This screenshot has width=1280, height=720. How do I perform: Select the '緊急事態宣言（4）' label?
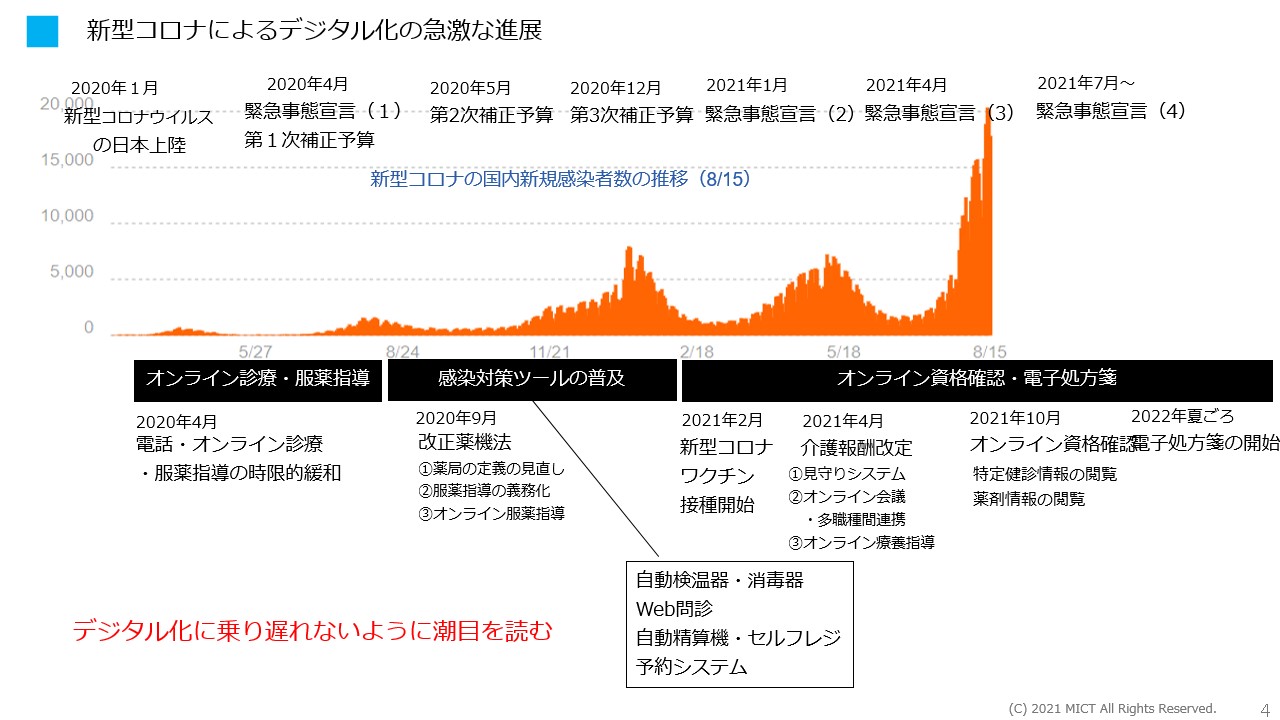tap(1110, 111)
